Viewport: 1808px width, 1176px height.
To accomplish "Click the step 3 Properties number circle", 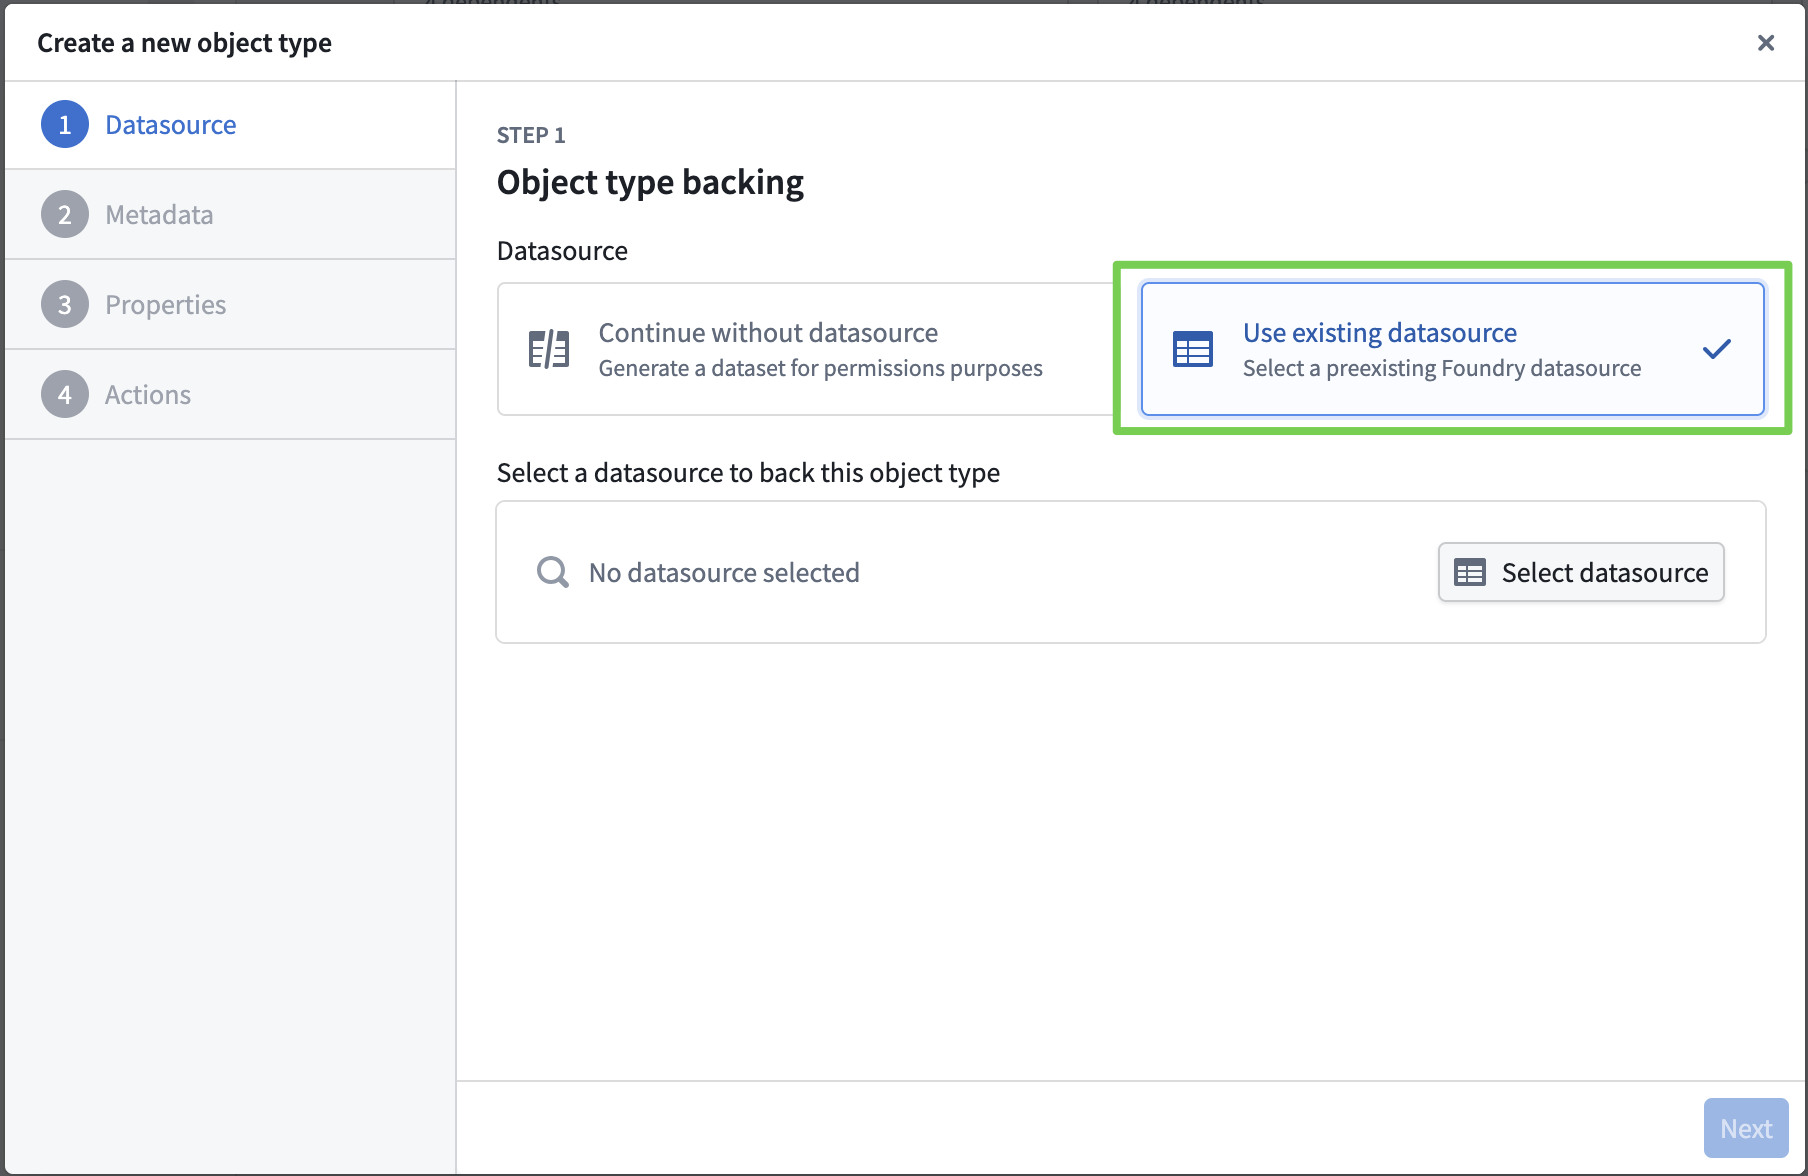I will tap(65, 305).
